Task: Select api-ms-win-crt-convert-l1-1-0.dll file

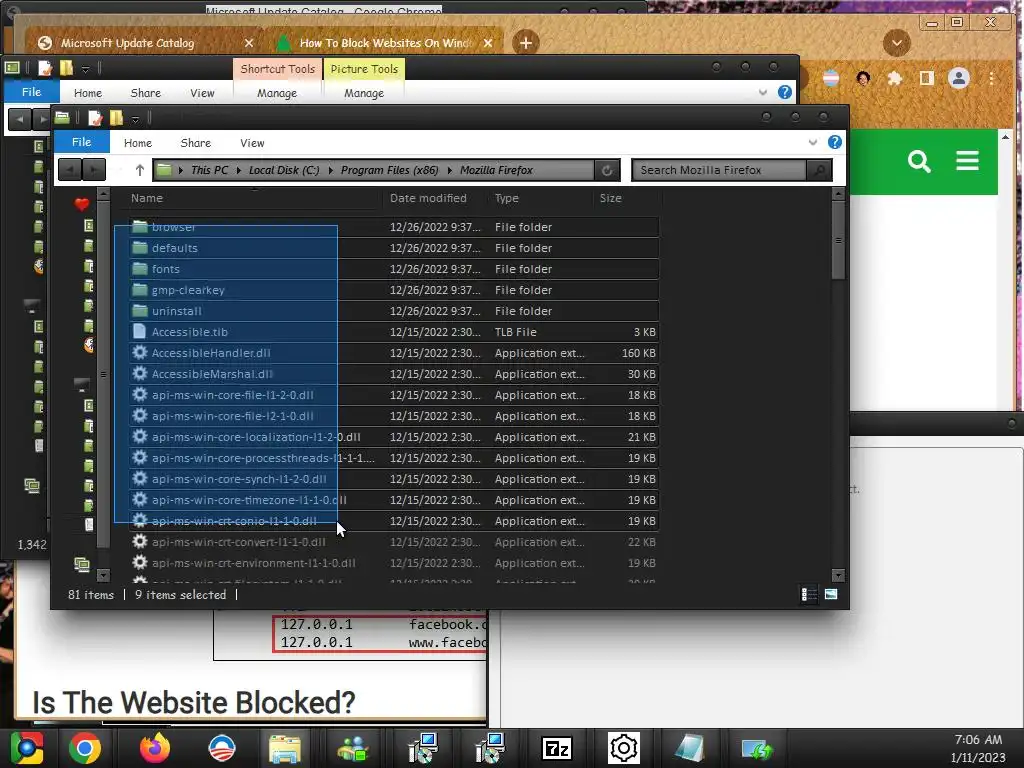Action: click(394, 542)
